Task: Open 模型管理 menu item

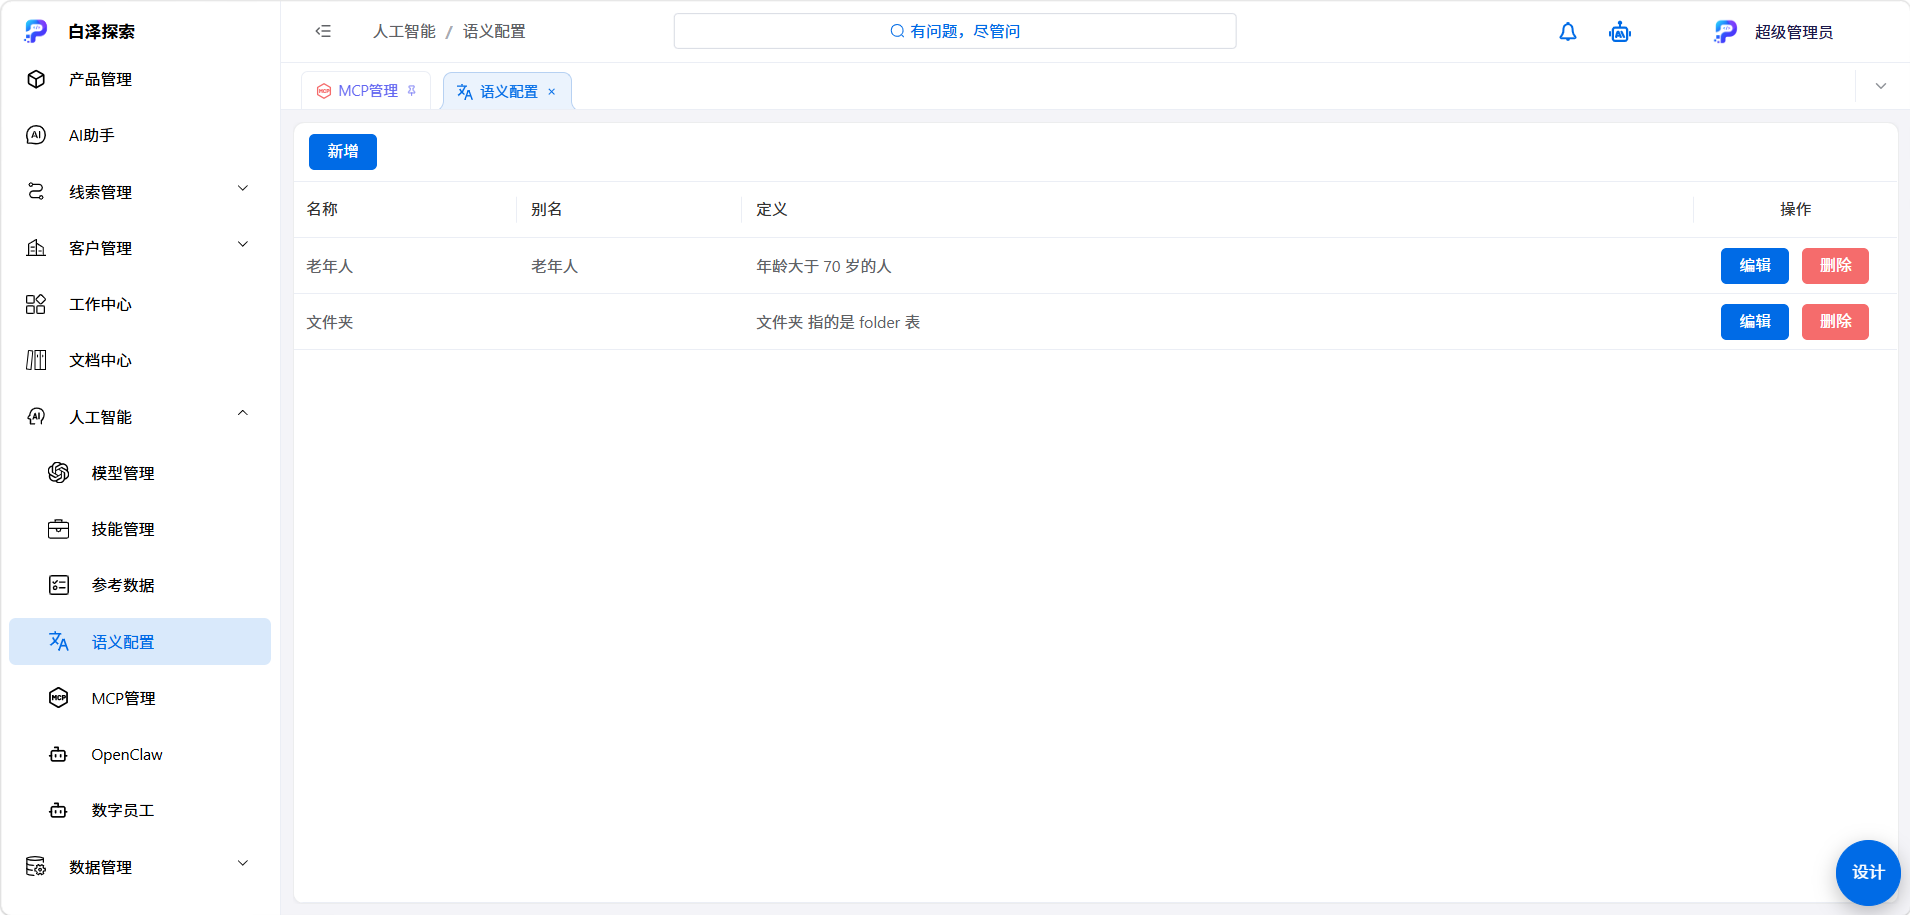Action: (x=140, y=473)
